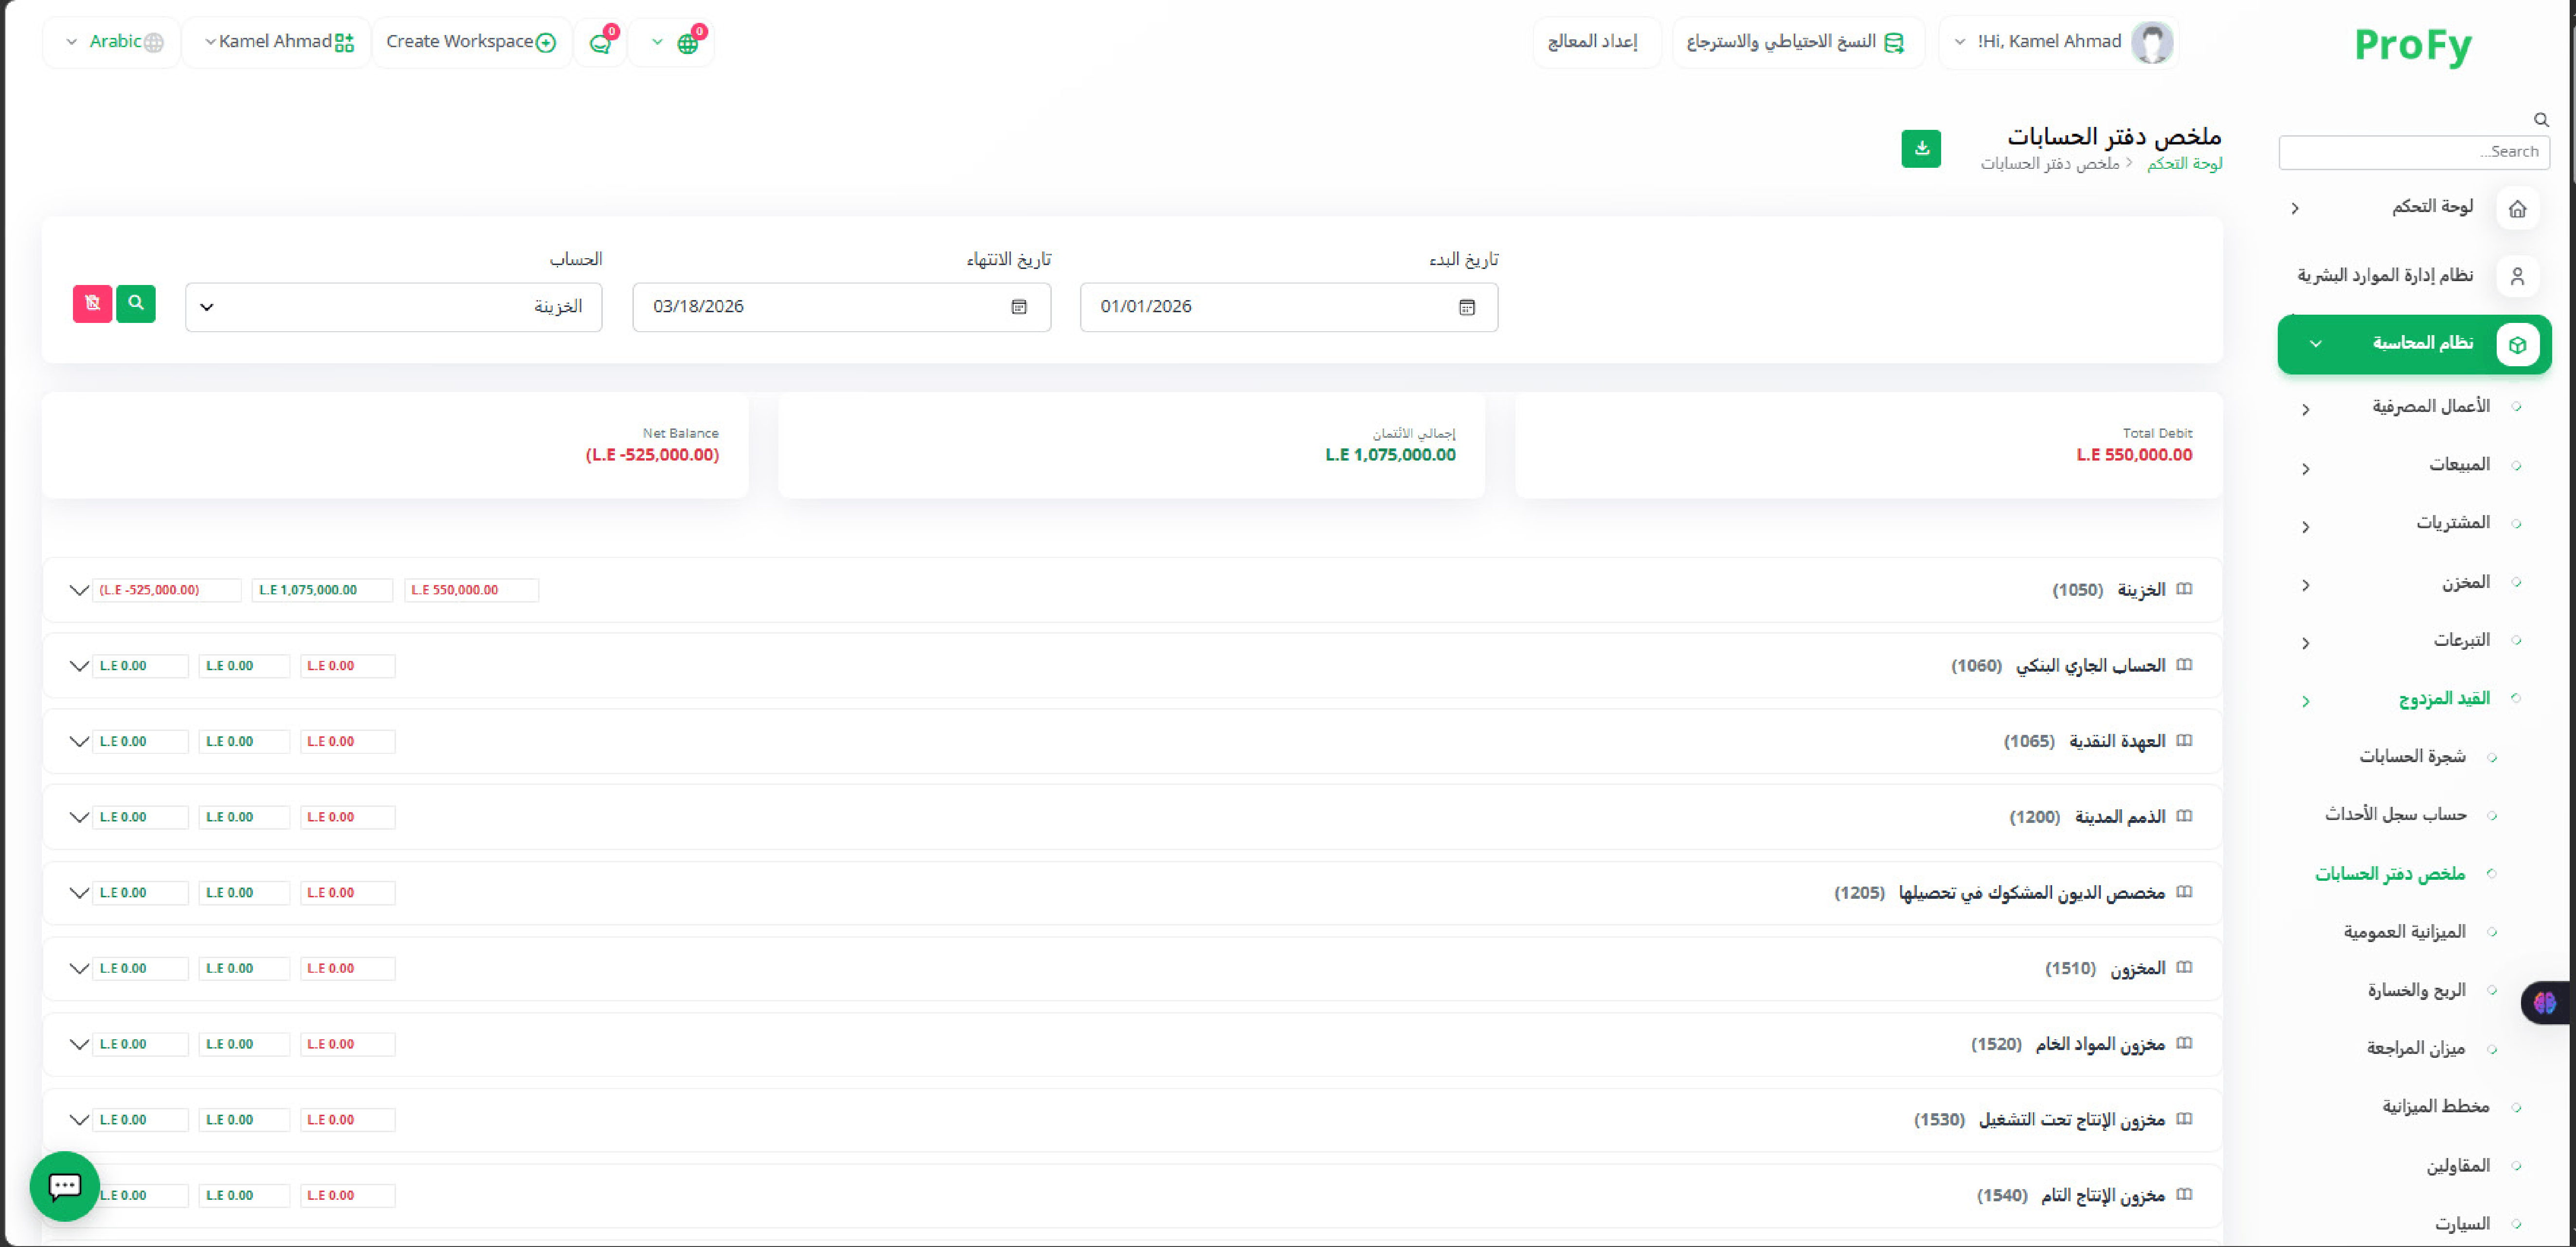Expand the الخزينة (1050) account row
The image size is (2576, 1247).
tap(79, 590)
